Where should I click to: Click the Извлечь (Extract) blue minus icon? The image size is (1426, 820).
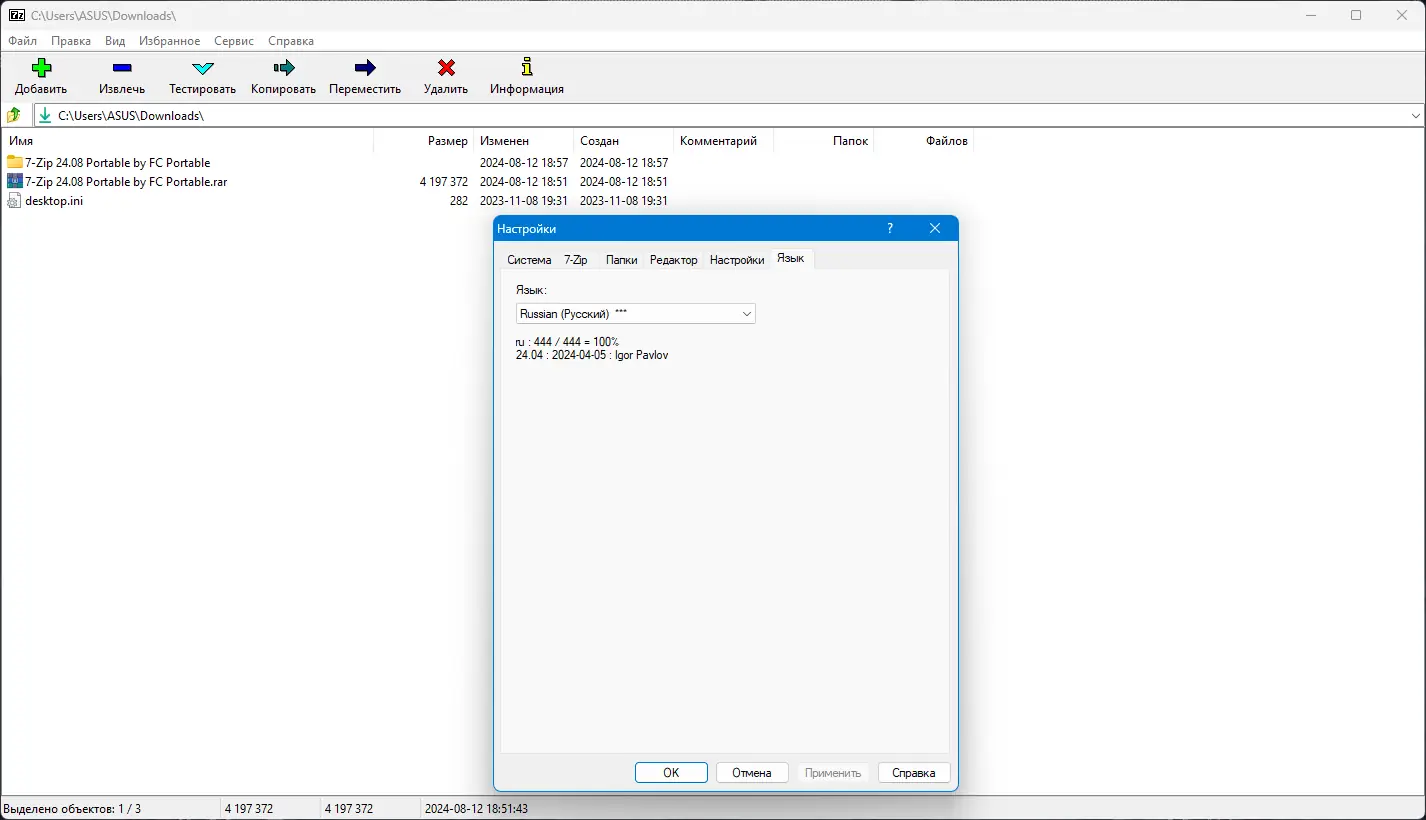pyautogui.click(x=122, y=68)
